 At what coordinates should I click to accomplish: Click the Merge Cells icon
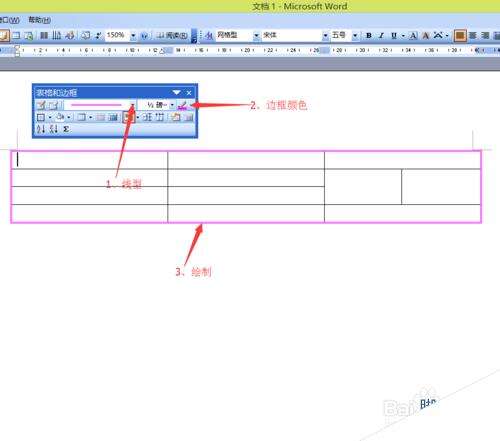click(101, 117)
